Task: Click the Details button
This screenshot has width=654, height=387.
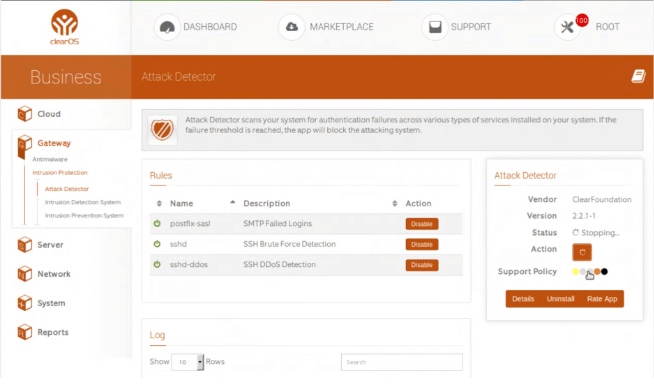Action: tap(523, 299)
